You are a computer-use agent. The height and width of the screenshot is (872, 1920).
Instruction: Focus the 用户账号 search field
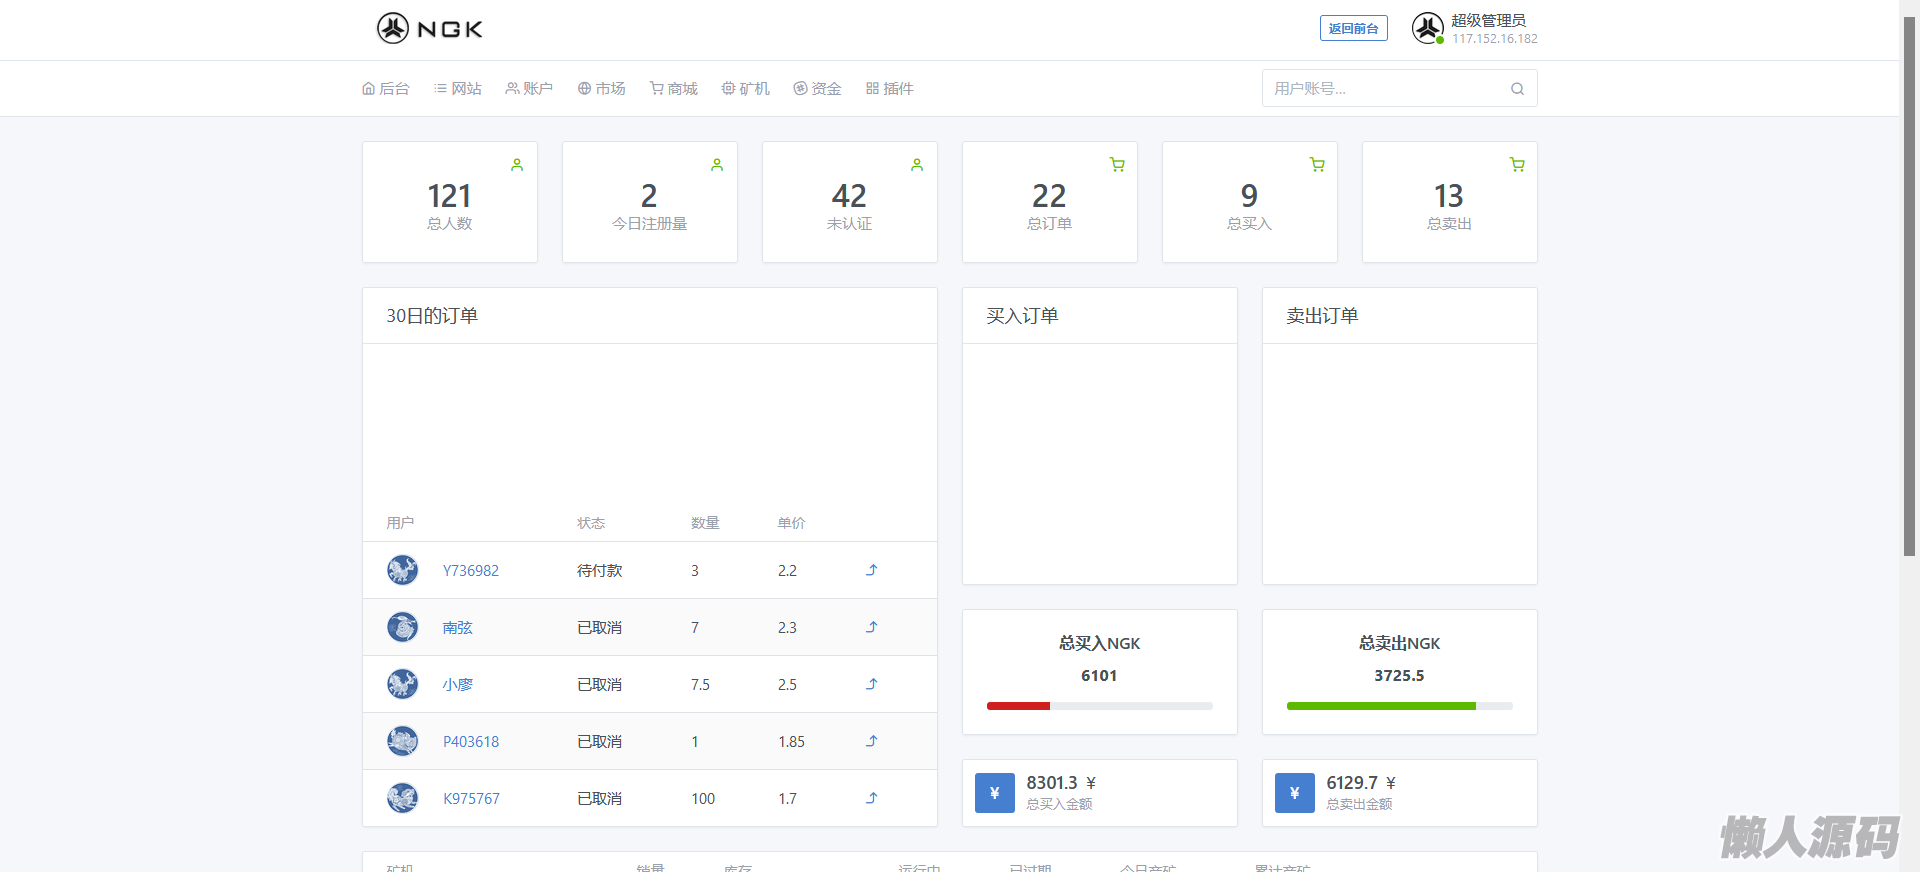click(x=1385, y=89)
